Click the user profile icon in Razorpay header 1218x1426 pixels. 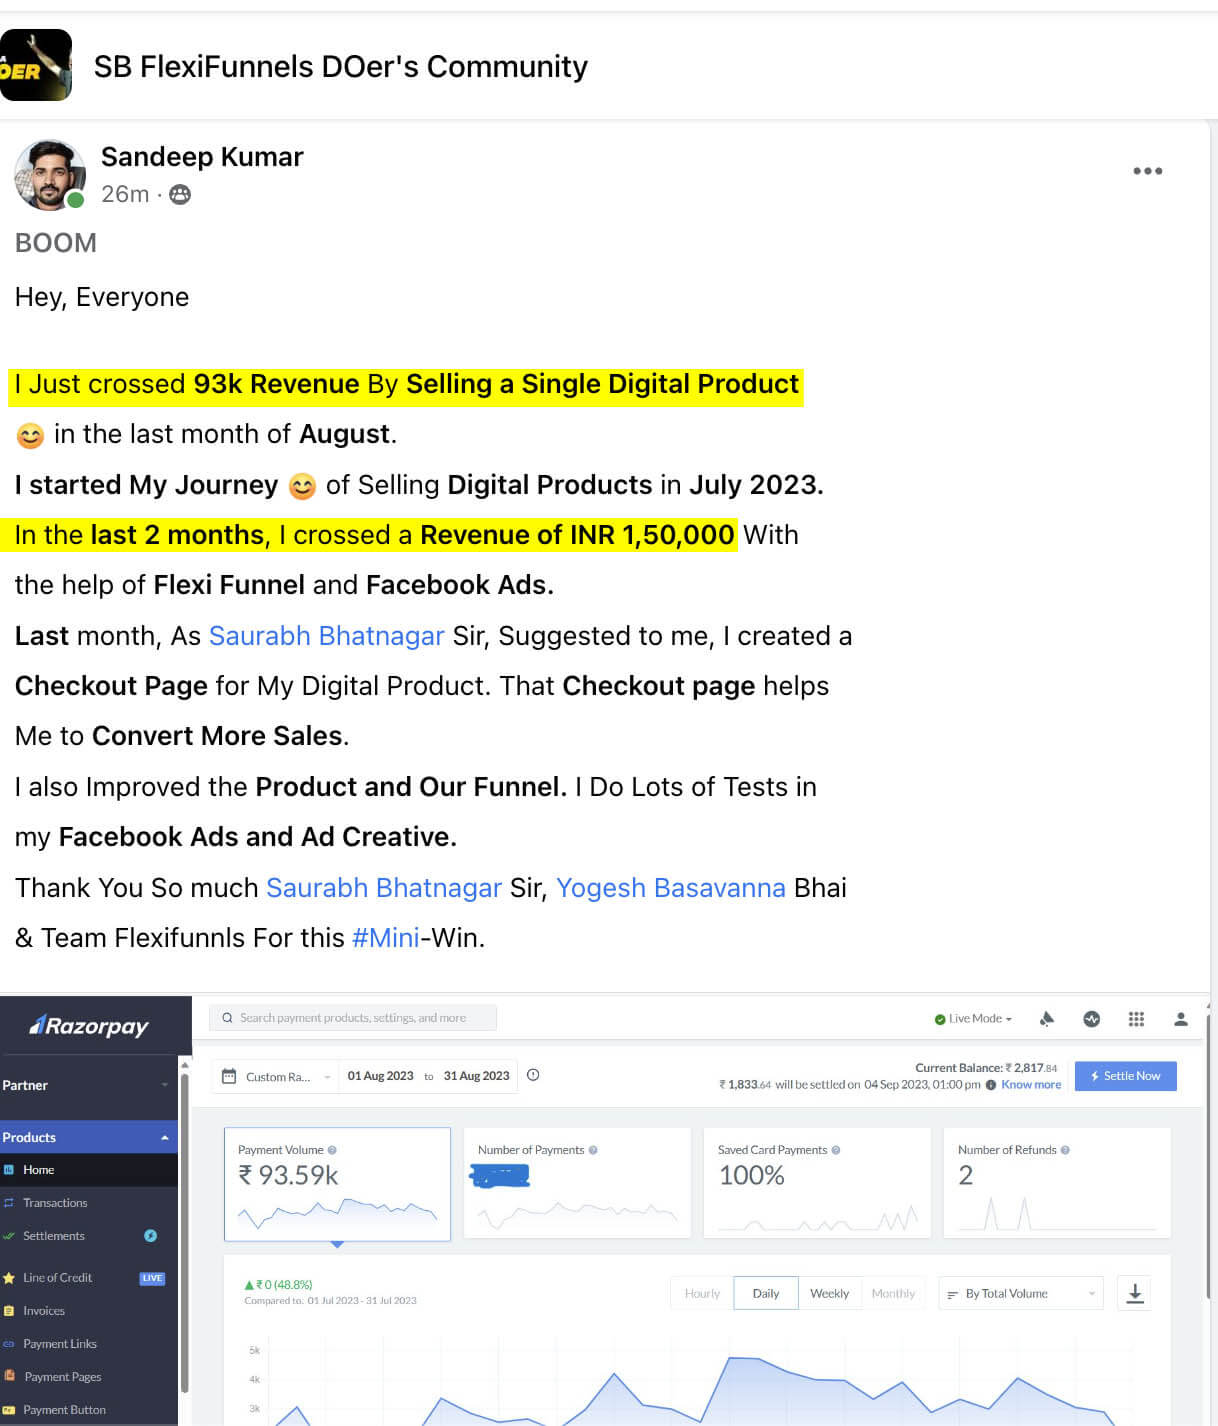coord(1181,1018)
